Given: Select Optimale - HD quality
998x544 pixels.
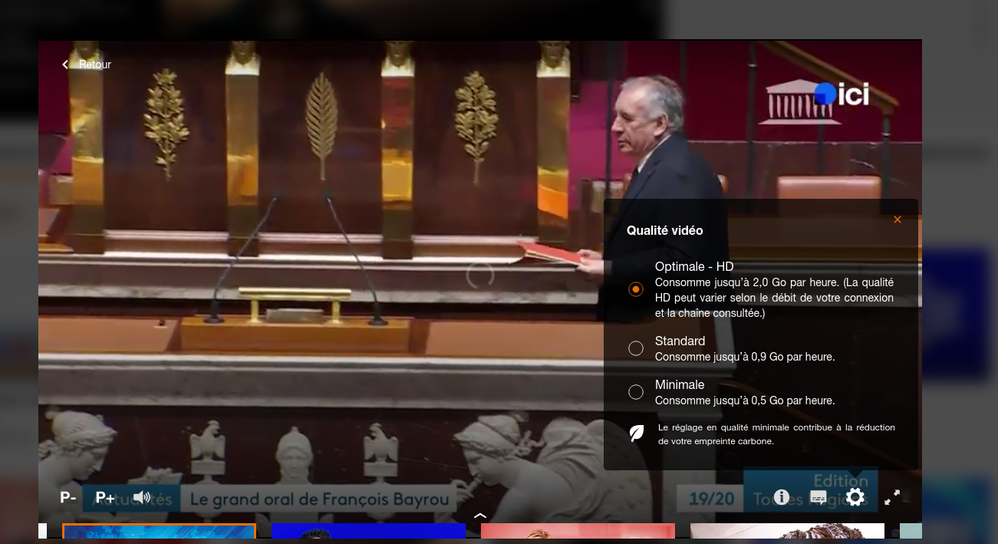Looking at the screenshot, I should tap(636, 289).
